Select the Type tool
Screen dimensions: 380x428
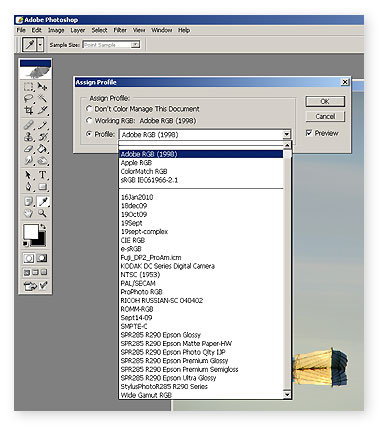click(x=42, y=175)
